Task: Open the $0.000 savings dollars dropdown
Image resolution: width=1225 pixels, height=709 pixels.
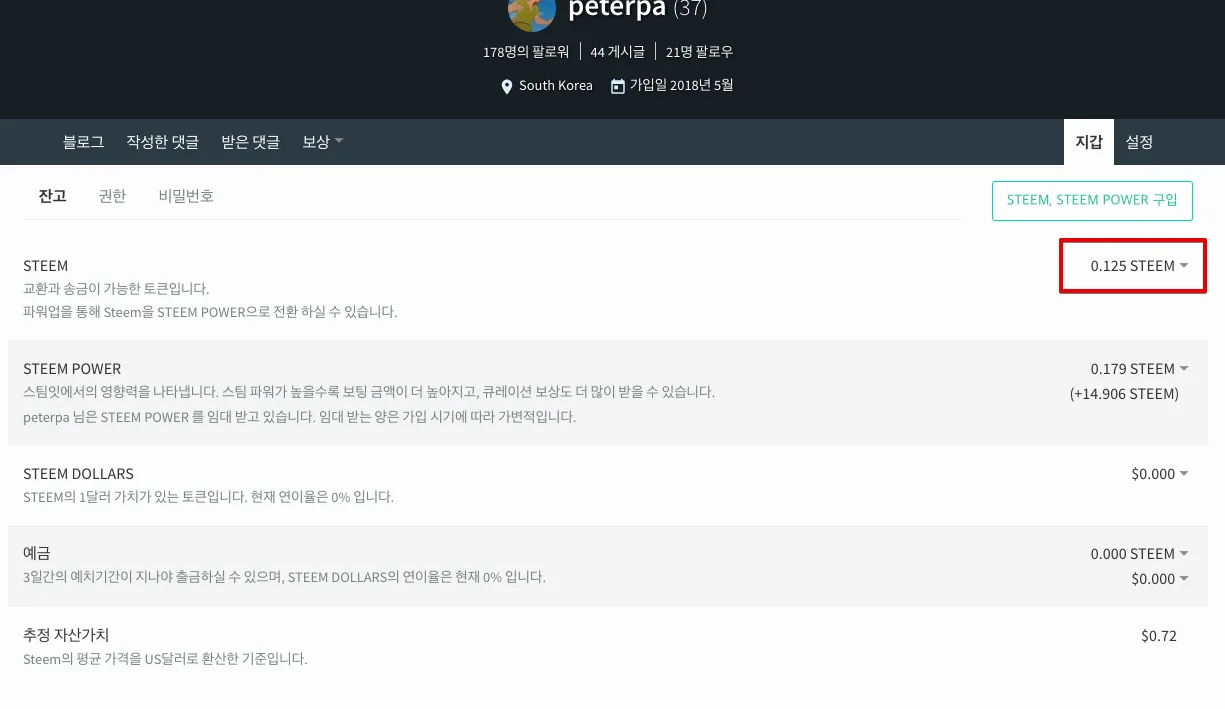Action: (1159, 579)
